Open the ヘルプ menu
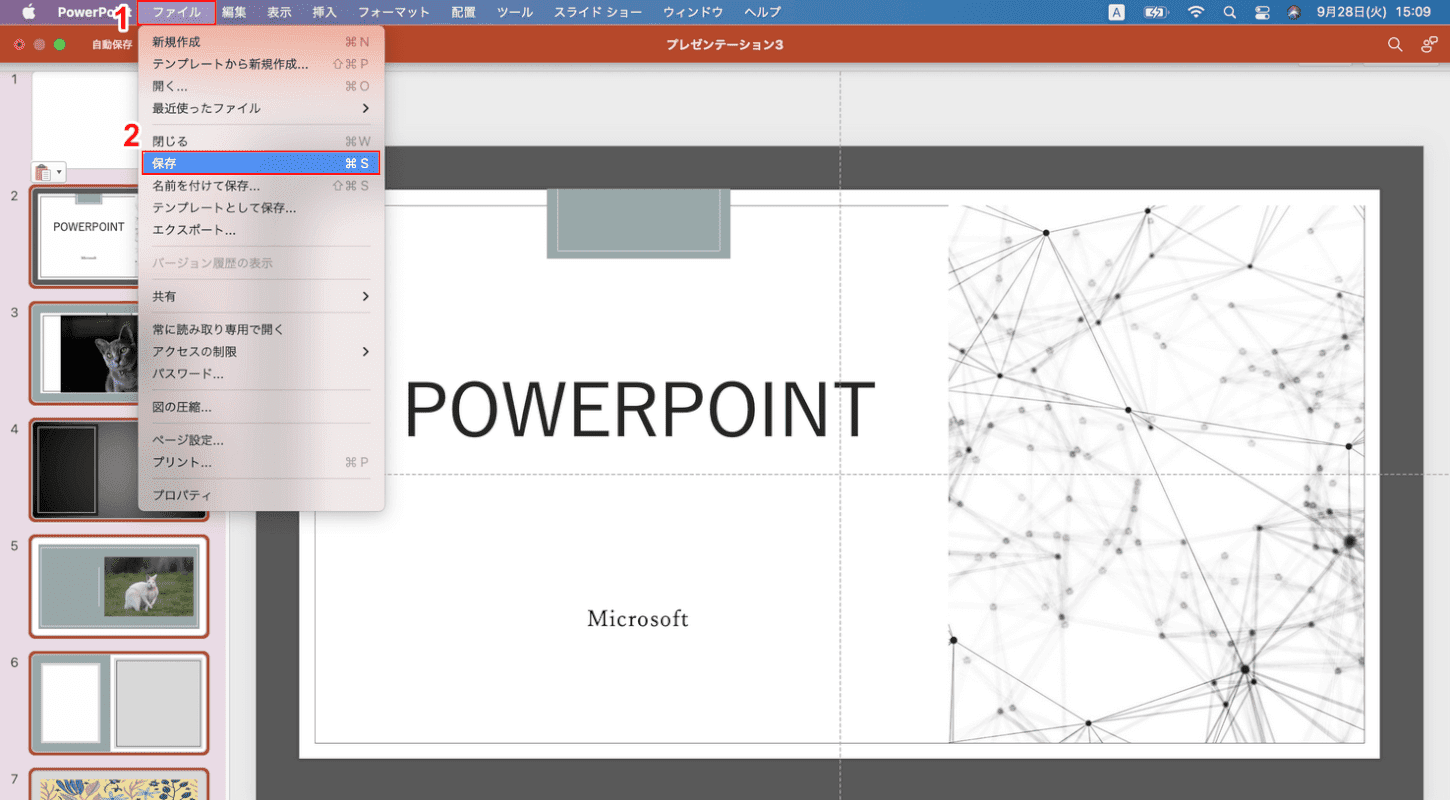Image resolution: width=1450 pixels, height=800 pixels. coord(762,12)
